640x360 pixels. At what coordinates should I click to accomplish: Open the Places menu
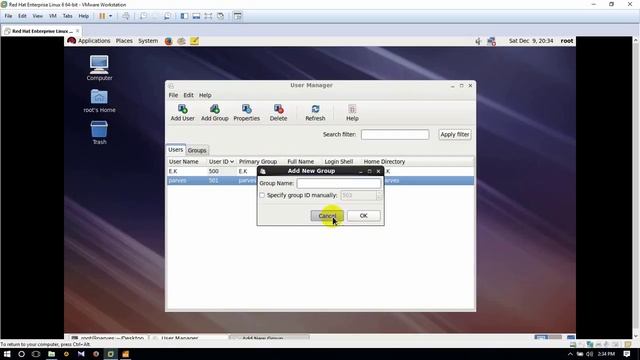[x=124, y=41]
